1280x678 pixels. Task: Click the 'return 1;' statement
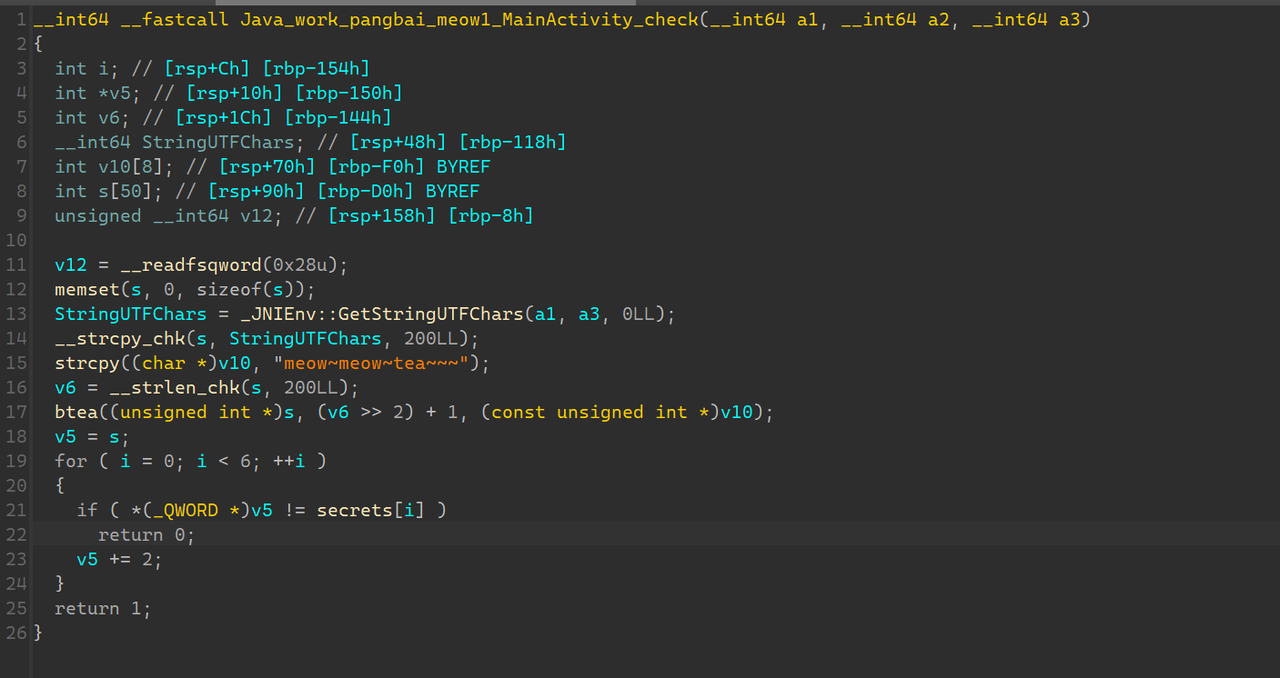click(103, 608)
